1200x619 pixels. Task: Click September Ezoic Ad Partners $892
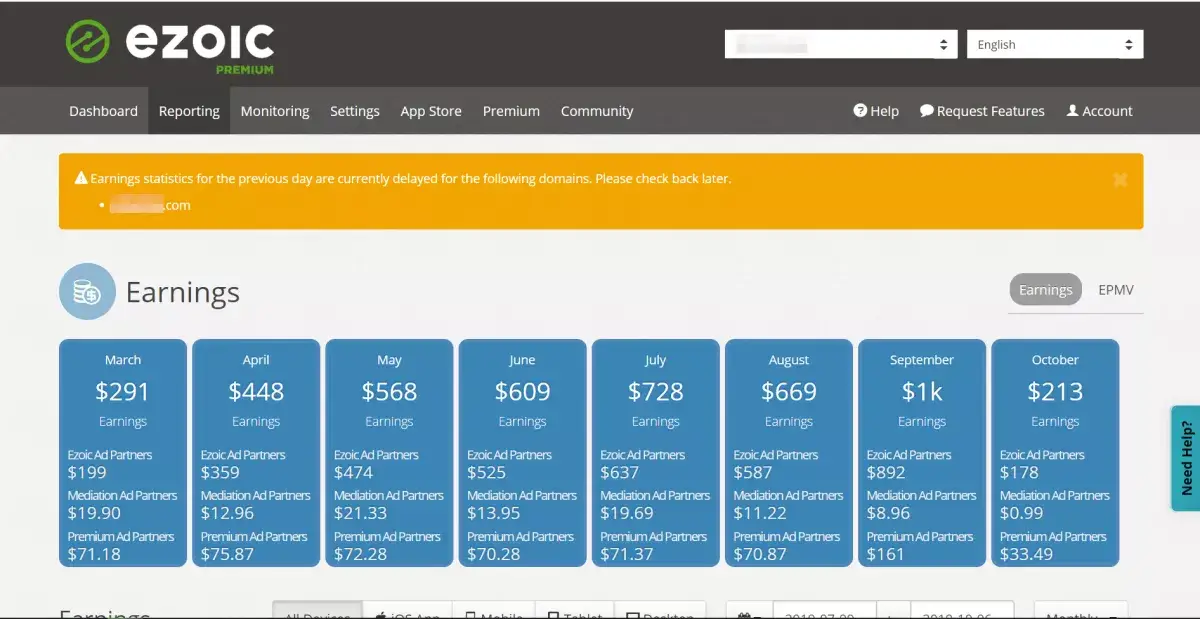click(886, 472)
